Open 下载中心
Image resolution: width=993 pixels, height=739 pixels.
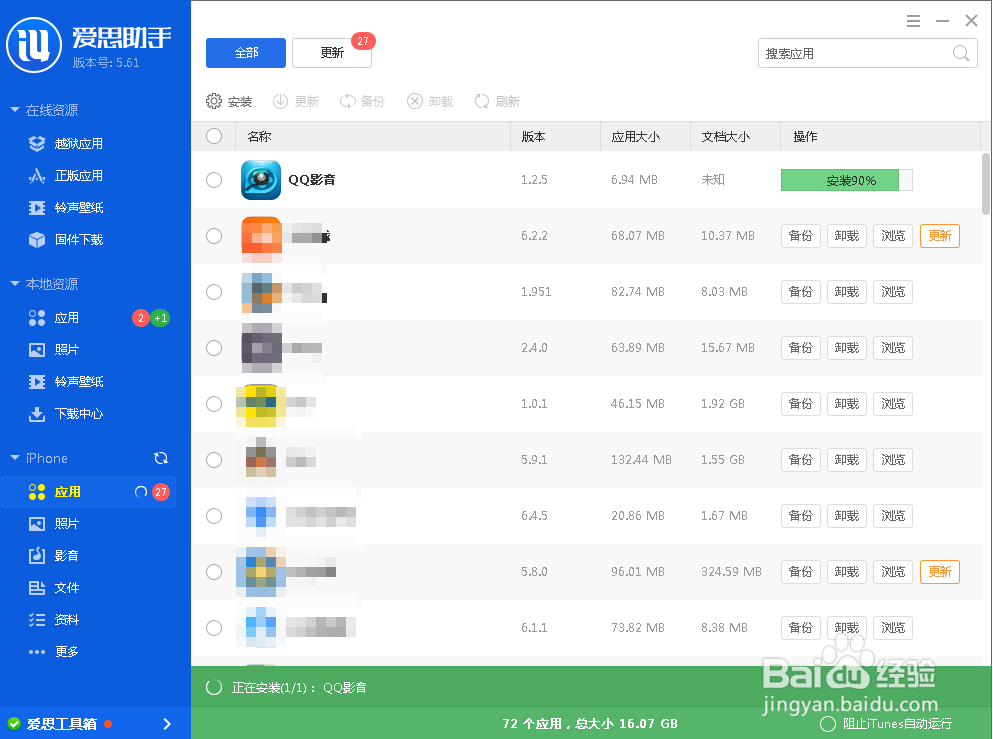coord(66,414)
